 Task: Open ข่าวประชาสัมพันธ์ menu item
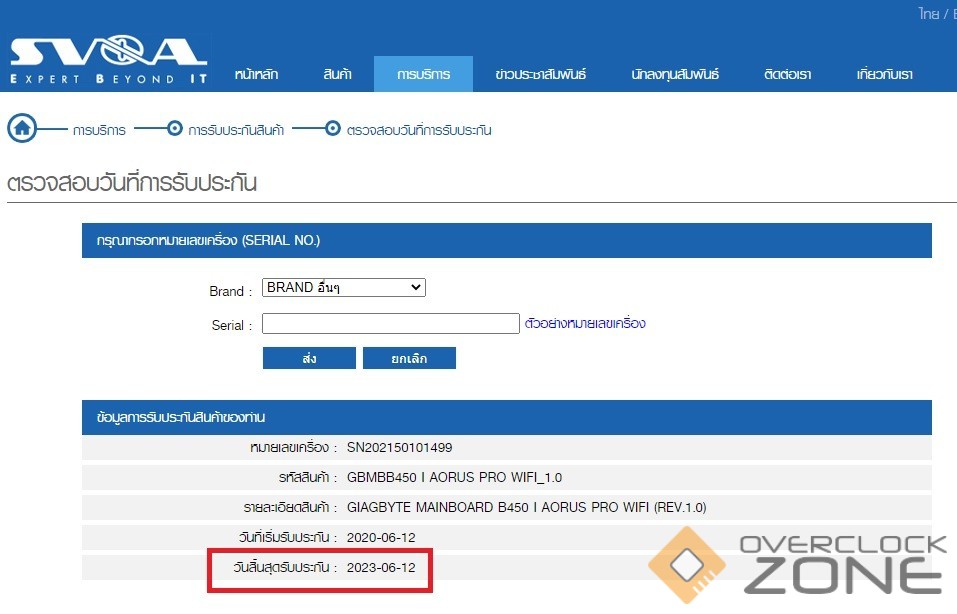[541, 74]
